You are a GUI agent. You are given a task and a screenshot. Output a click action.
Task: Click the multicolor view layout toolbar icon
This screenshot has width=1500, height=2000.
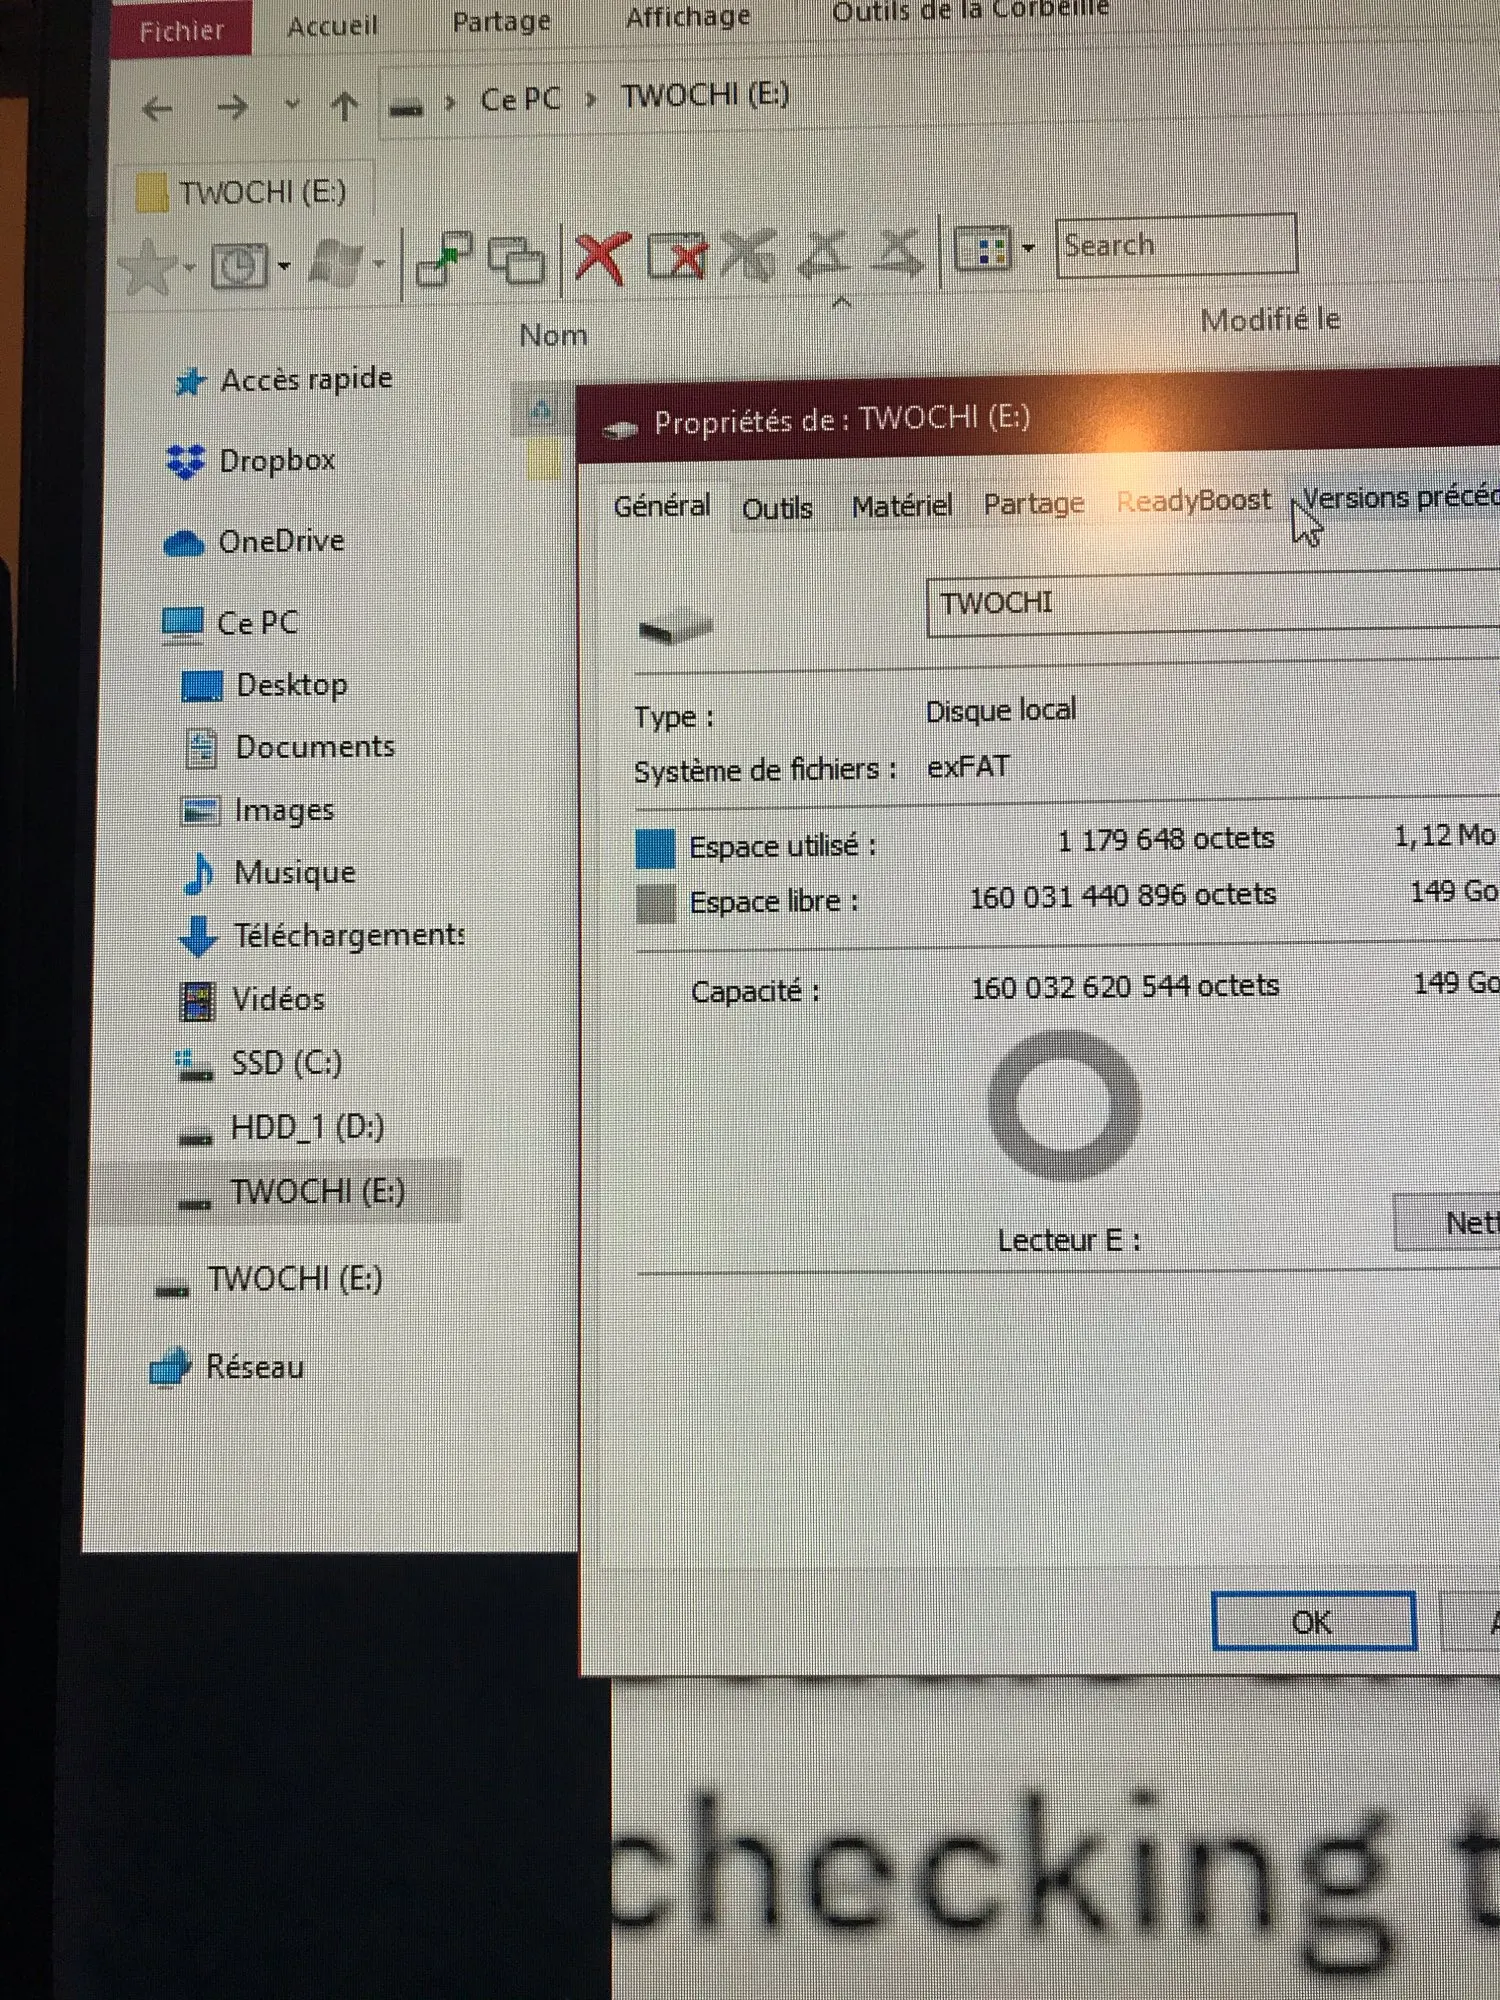click(x=984, y=248)
